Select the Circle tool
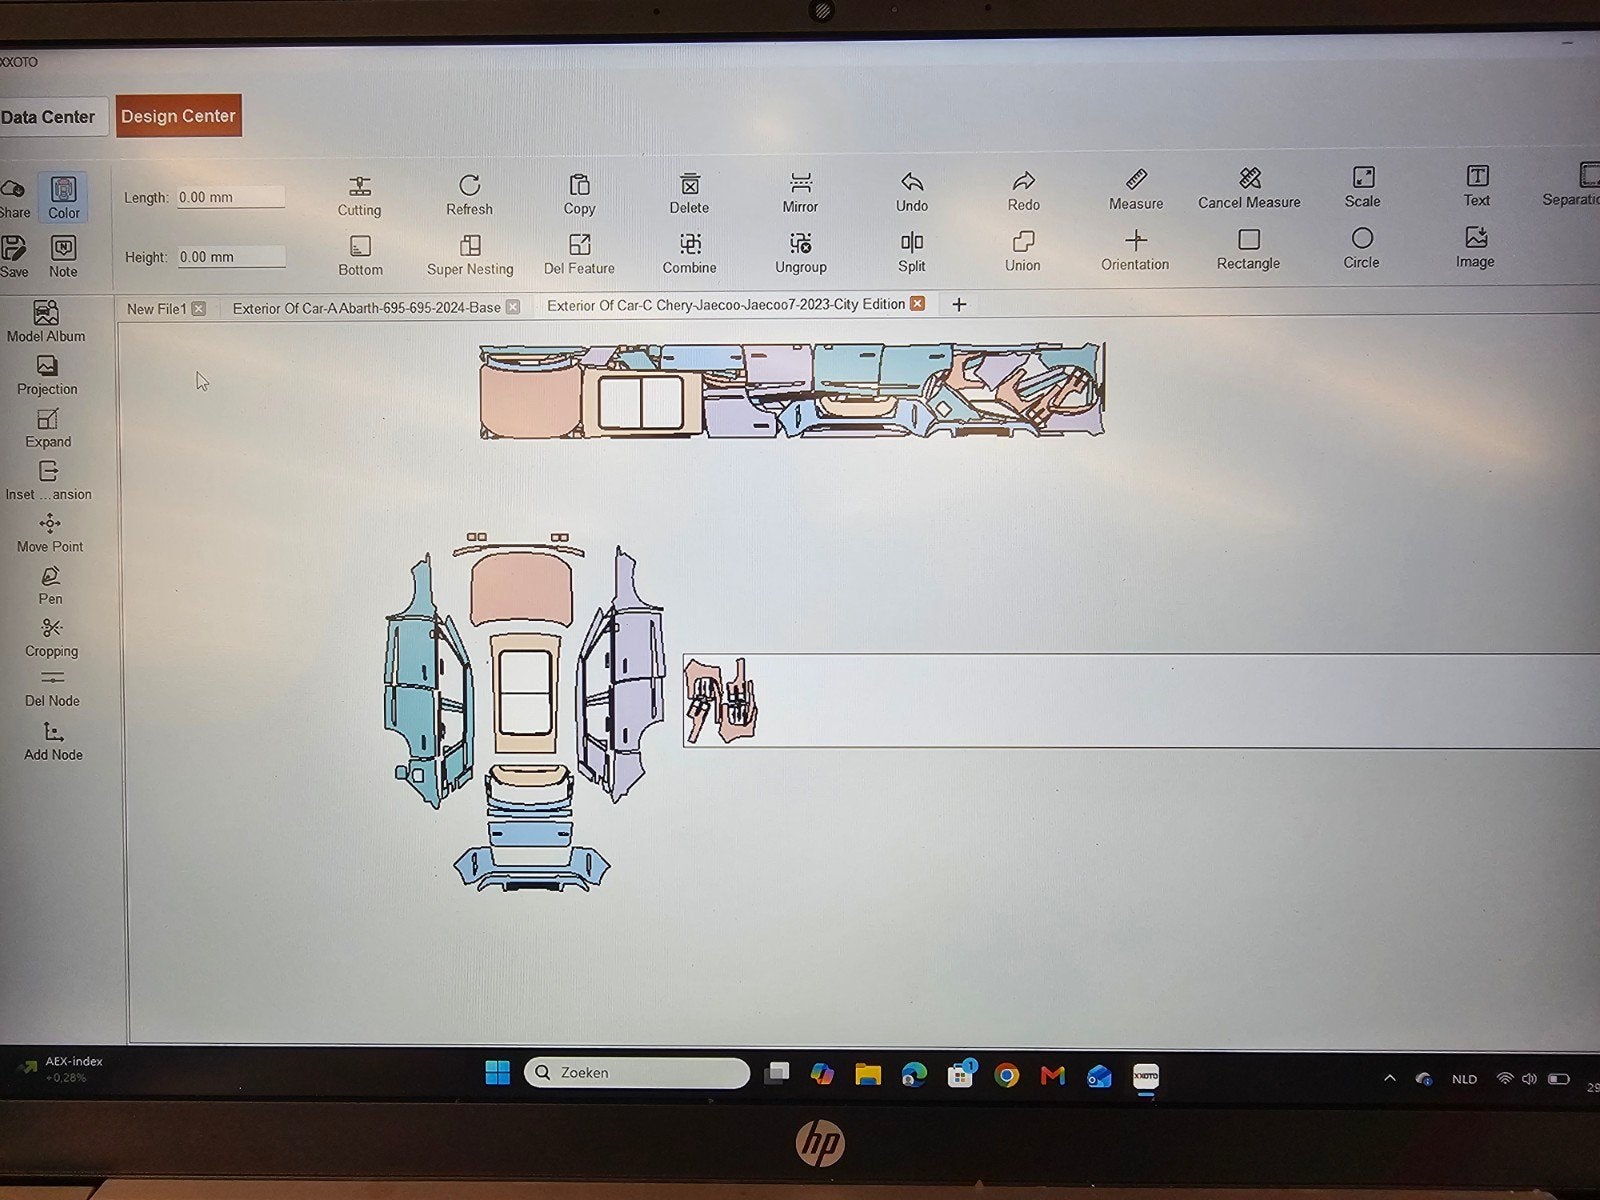The image size is (1600, 1200). [1361, 249]
